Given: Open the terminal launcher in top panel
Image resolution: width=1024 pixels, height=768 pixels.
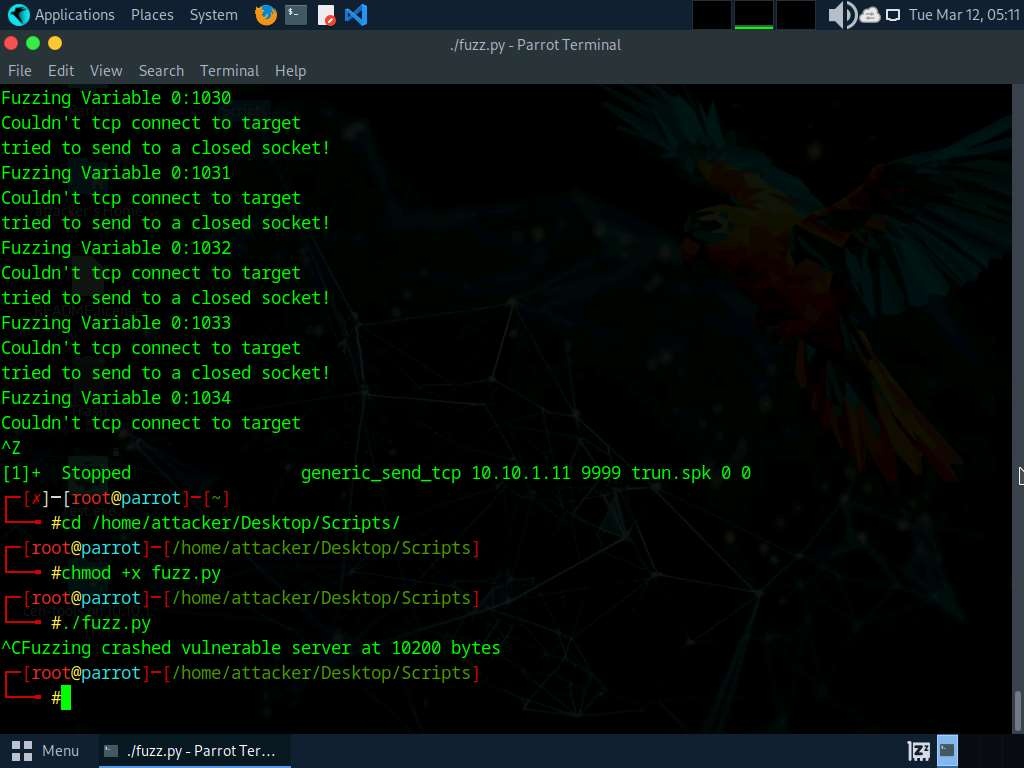Looking at the screenshot, I should (x=296, y=15).
